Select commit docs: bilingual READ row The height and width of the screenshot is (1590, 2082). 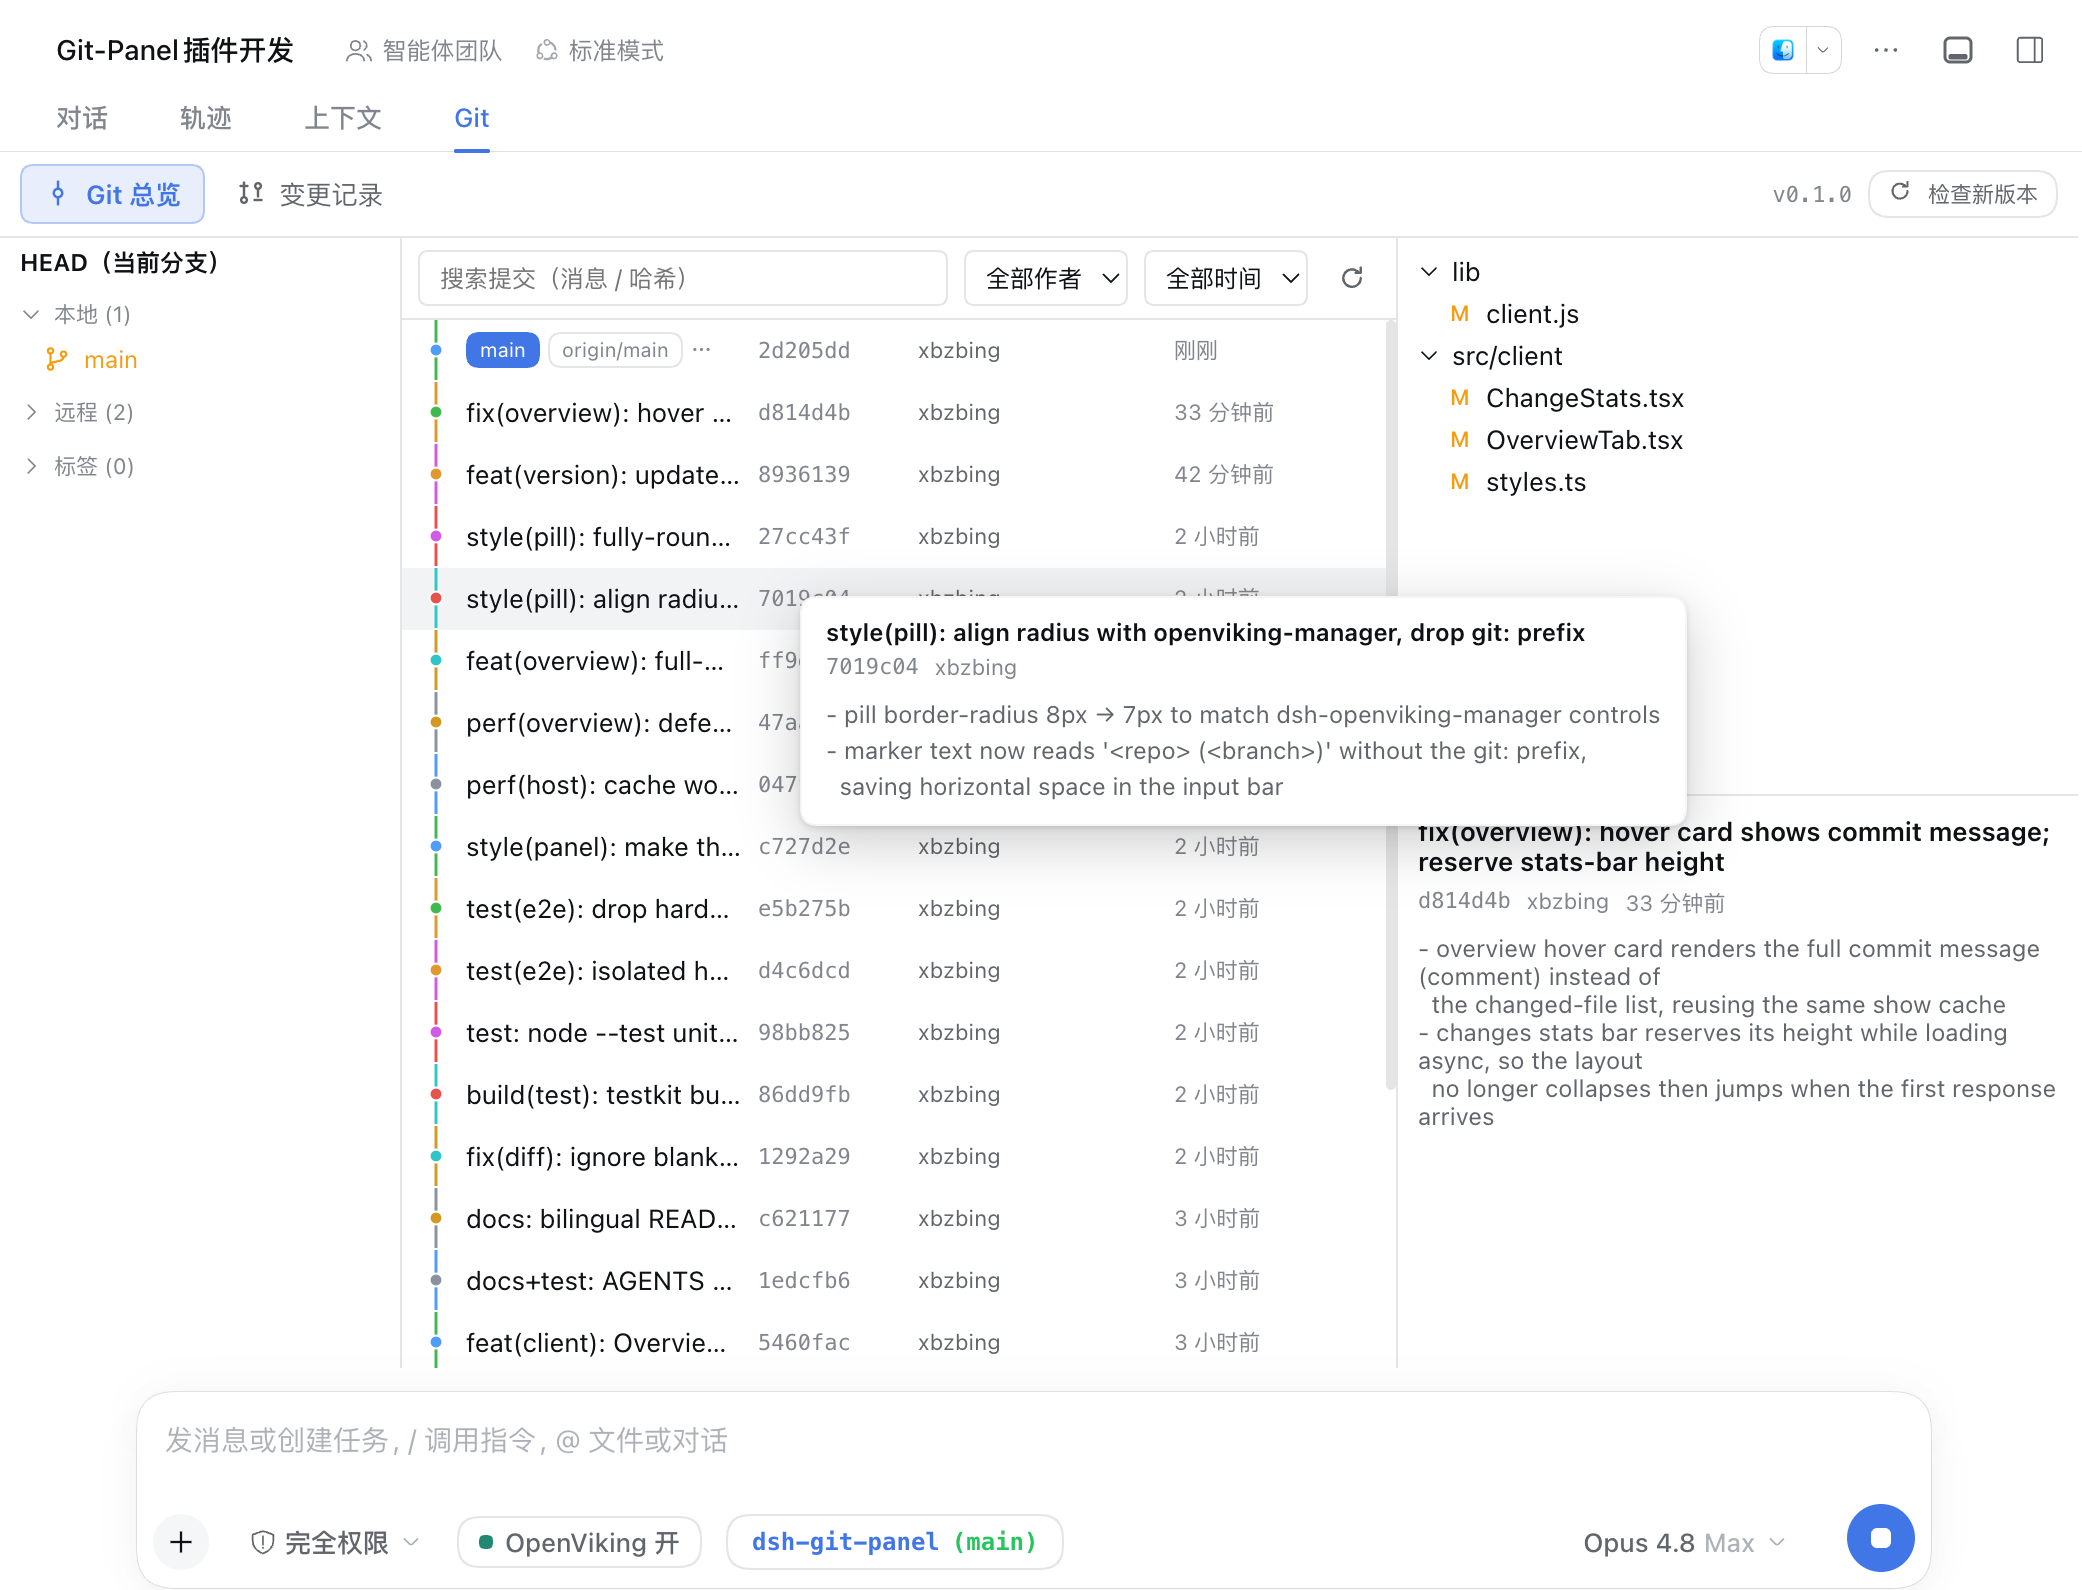(894, 1218)
